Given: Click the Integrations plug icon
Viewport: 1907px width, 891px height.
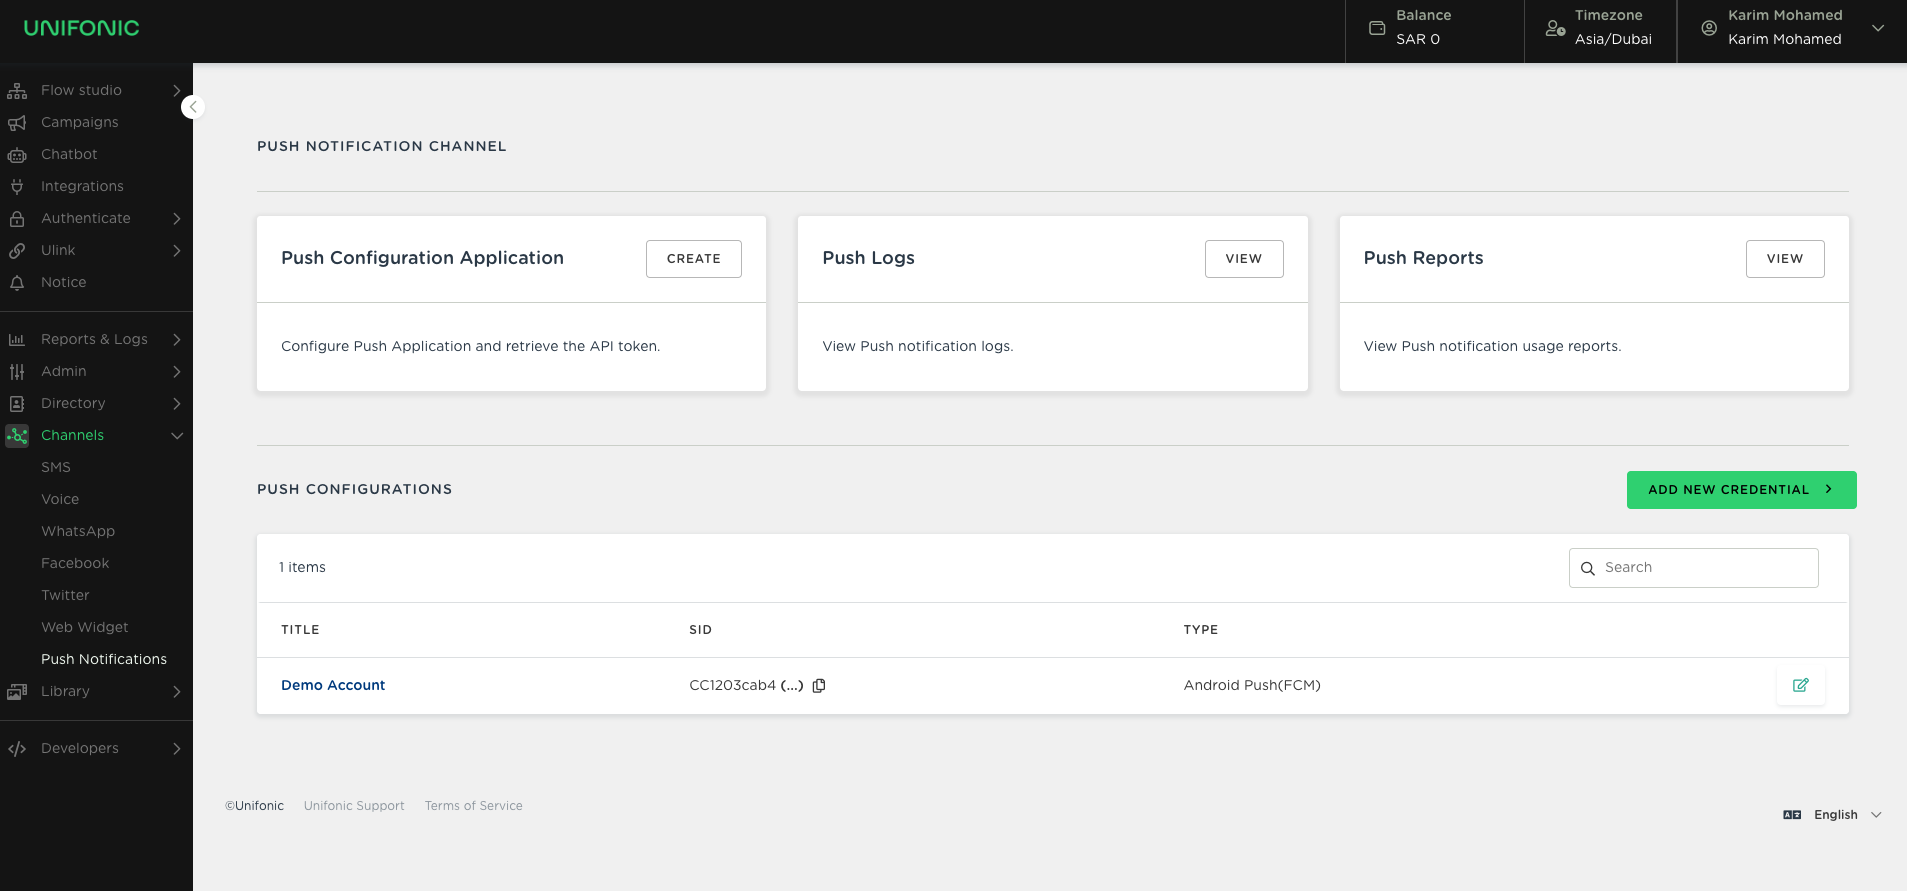Looking at the screenshot, I should point(17,187).
